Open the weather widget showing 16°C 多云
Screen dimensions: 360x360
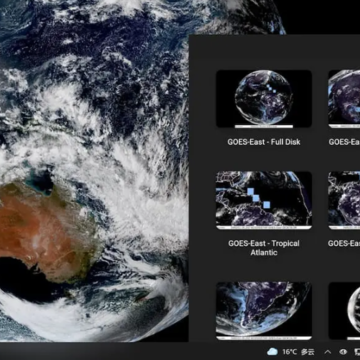(291, 352)
